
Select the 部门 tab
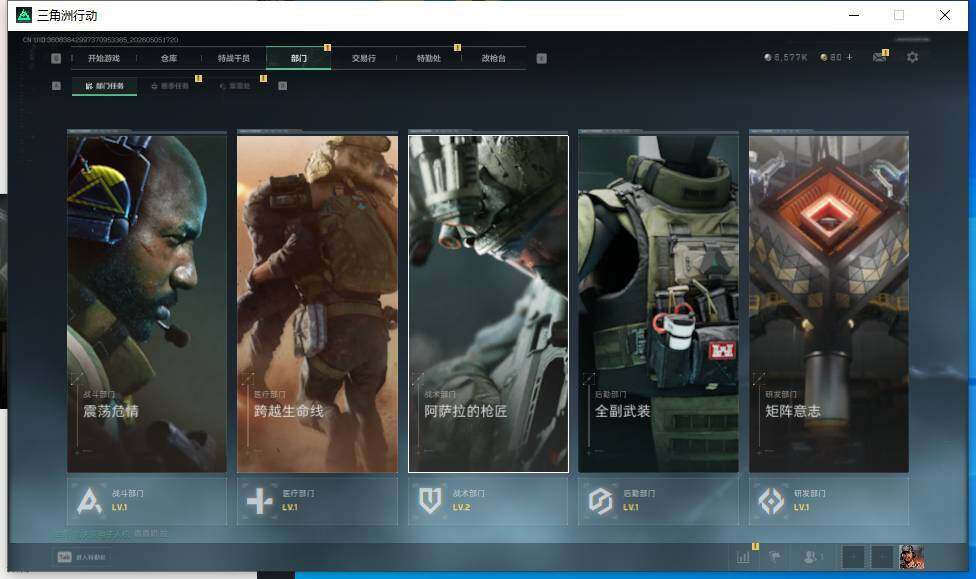(299, 58)
